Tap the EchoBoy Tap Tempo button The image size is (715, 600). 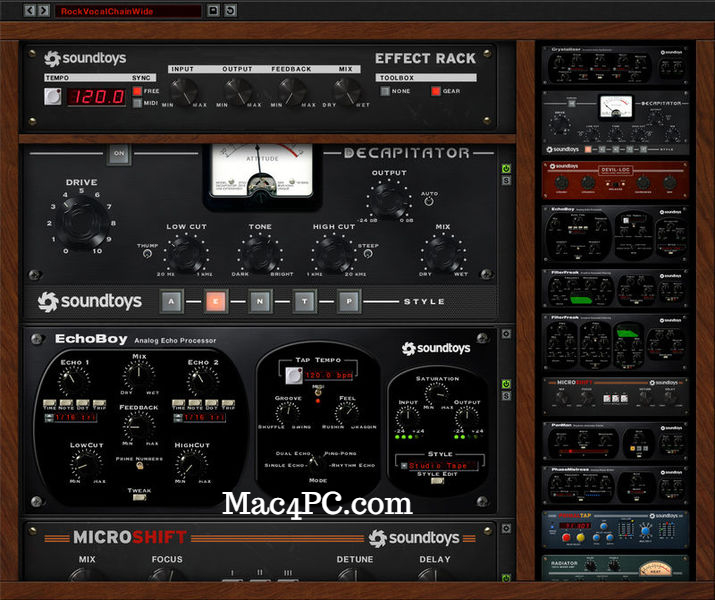coord(294,375)
